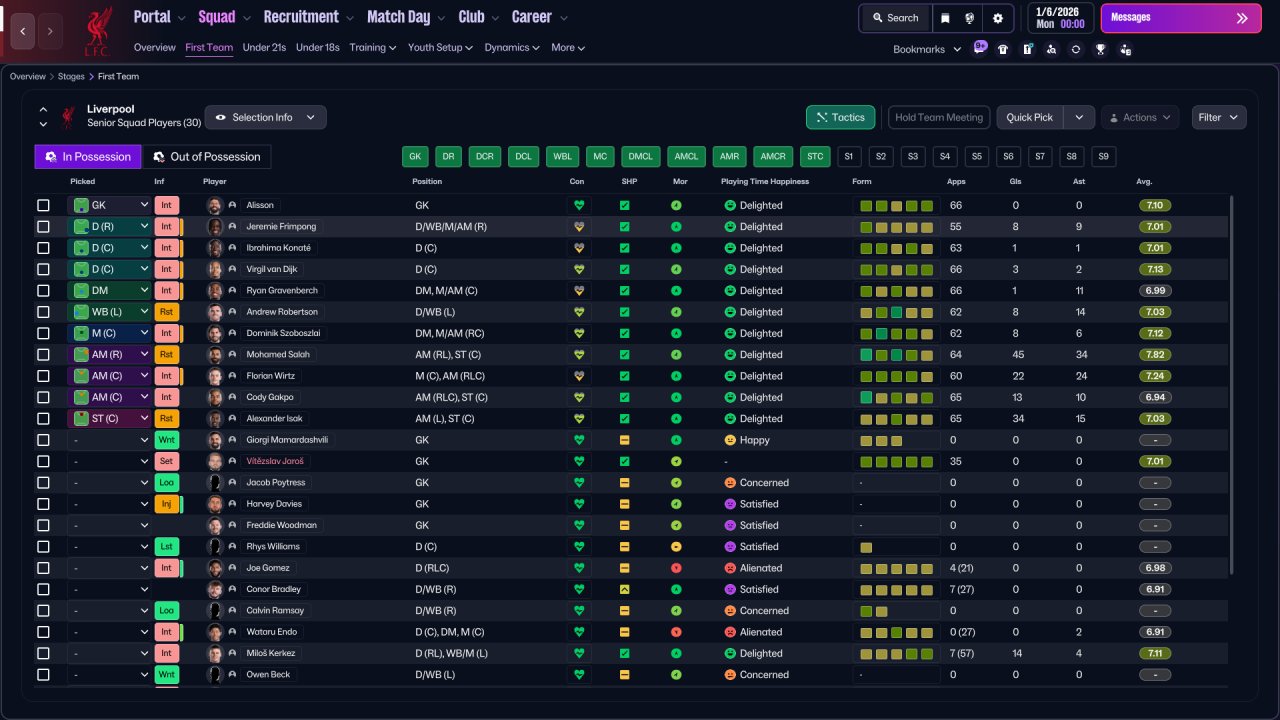
Task: Open the settings gear icon
Action: (x=997, y=18)
